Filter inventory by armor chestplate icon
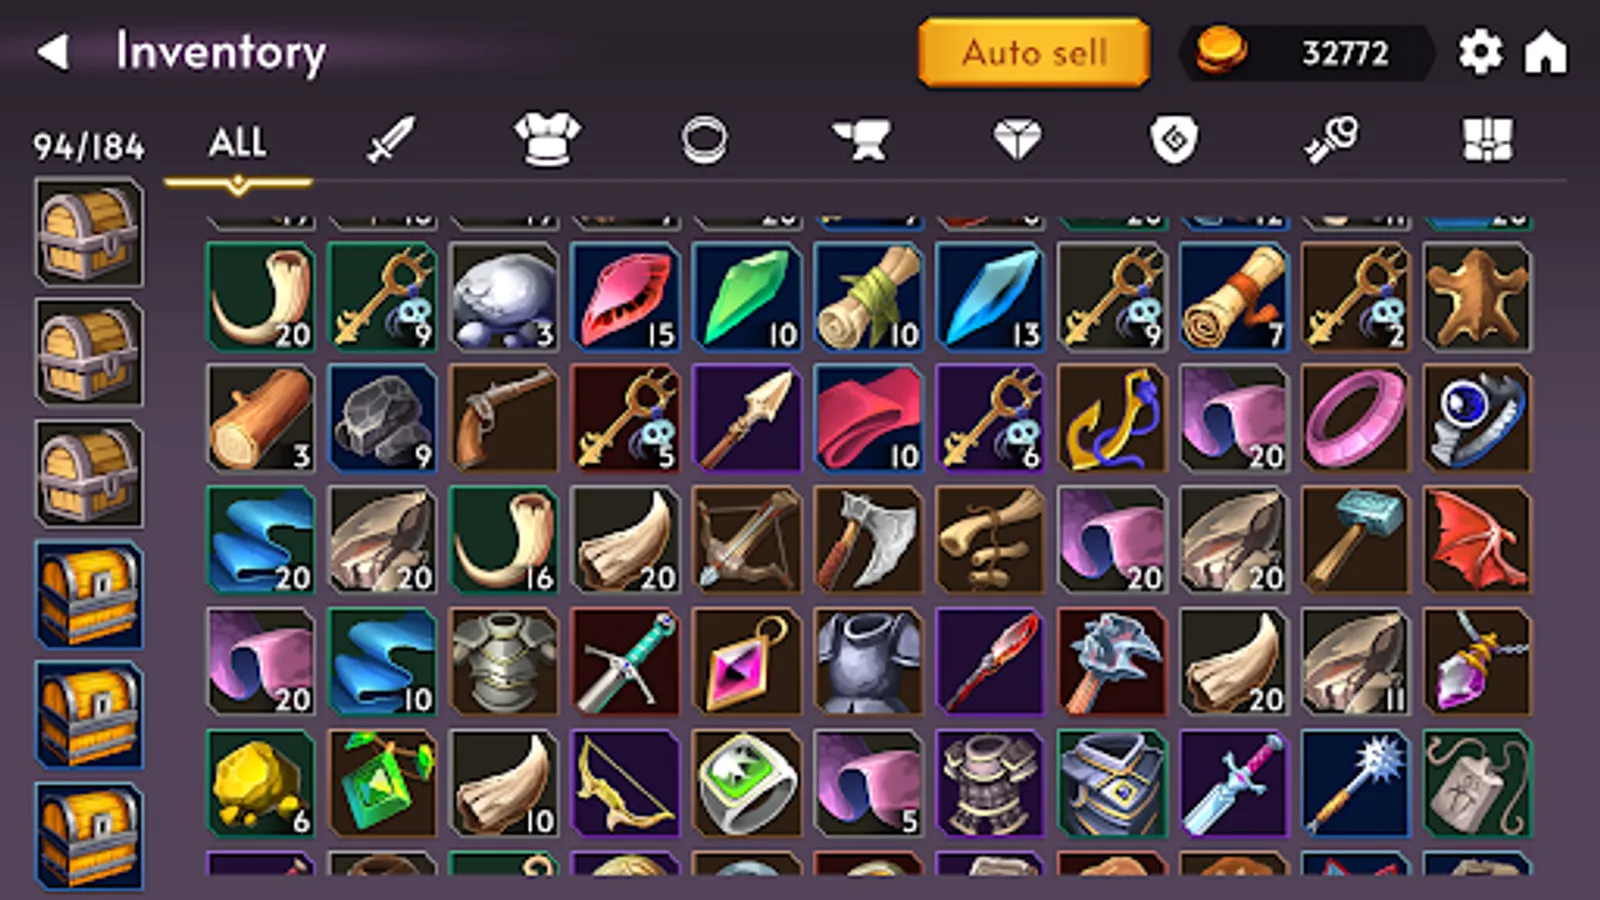 [x=546, y=139]
